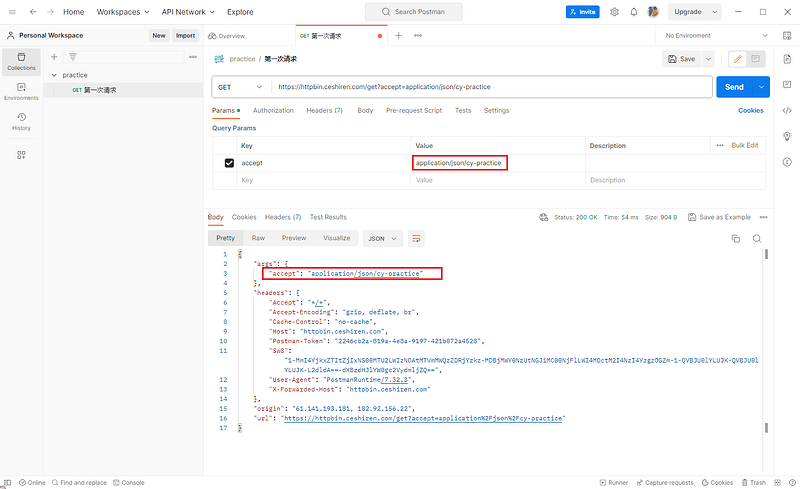Image resolution: width=800 pixels, height=489 pixels.
Task: Open the comments mode icon
Action: click(x=756, y=59)
